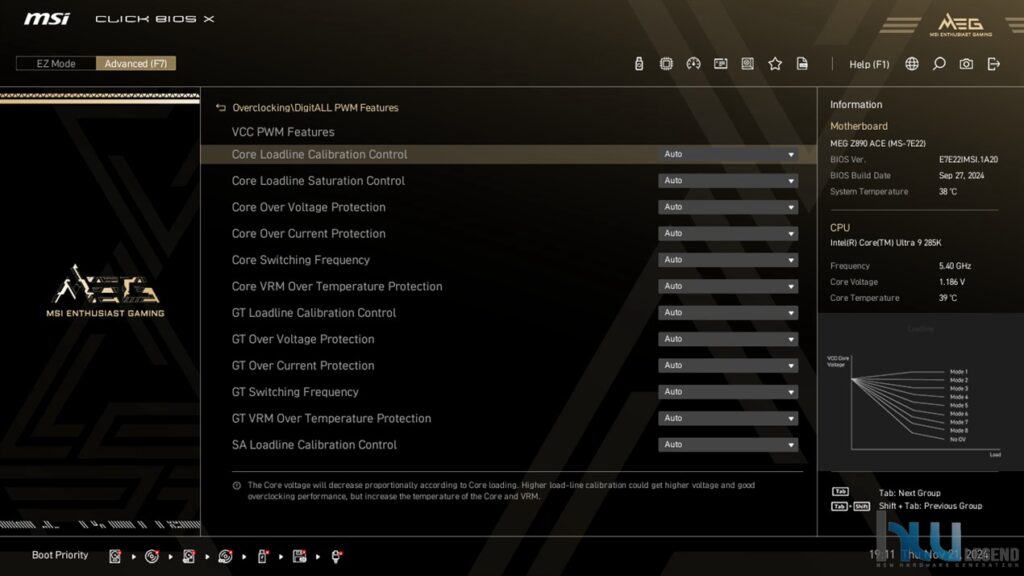Change language via the globe icon

(x=912, y=63)
